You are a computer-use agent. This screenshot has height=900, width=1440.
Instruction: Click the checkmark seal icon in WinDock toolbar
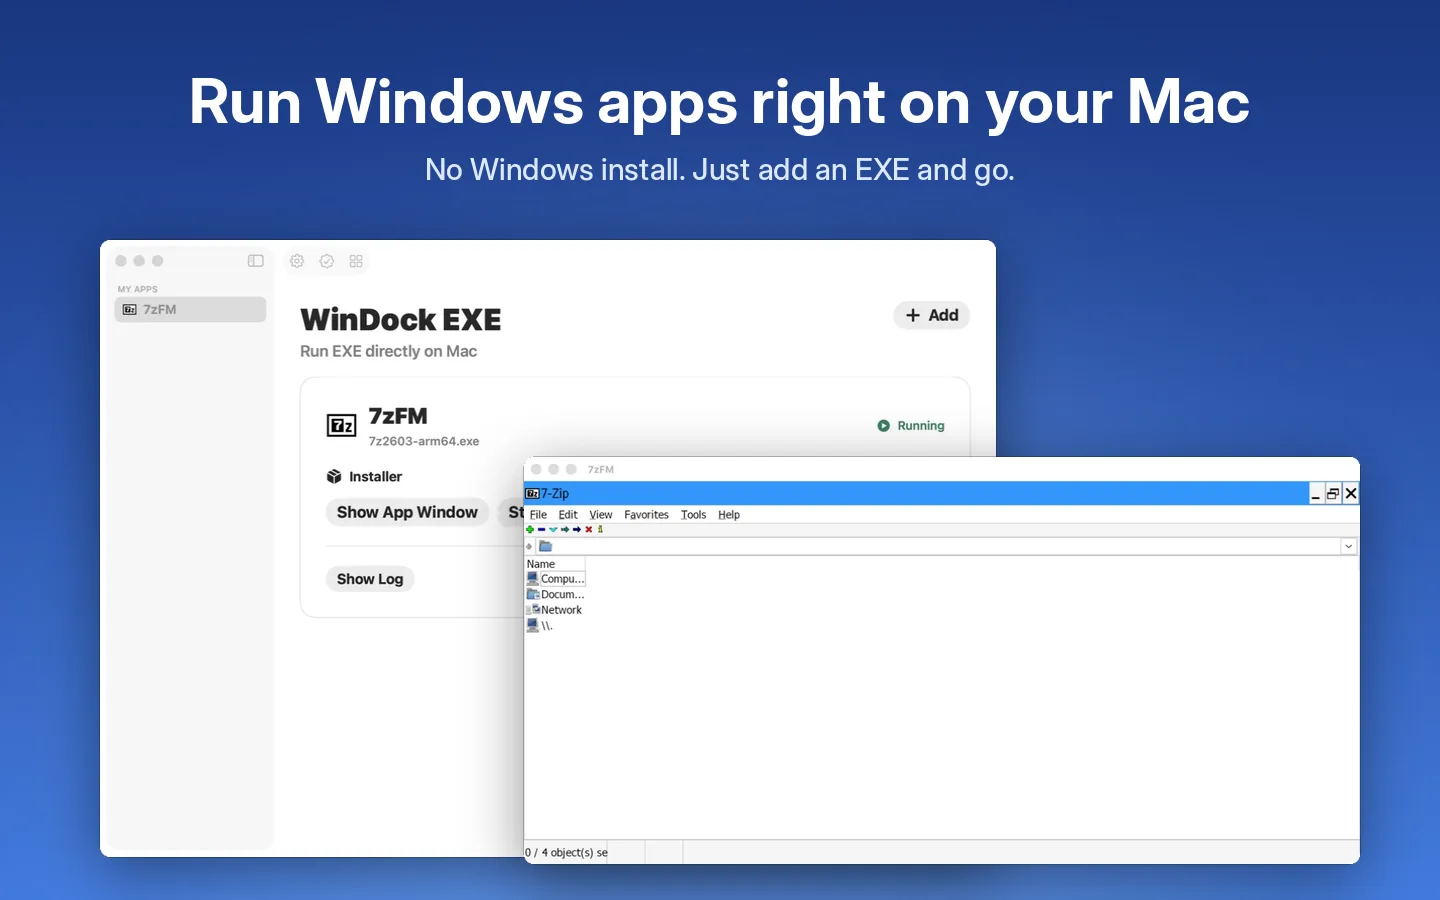[x=327, y=261]
